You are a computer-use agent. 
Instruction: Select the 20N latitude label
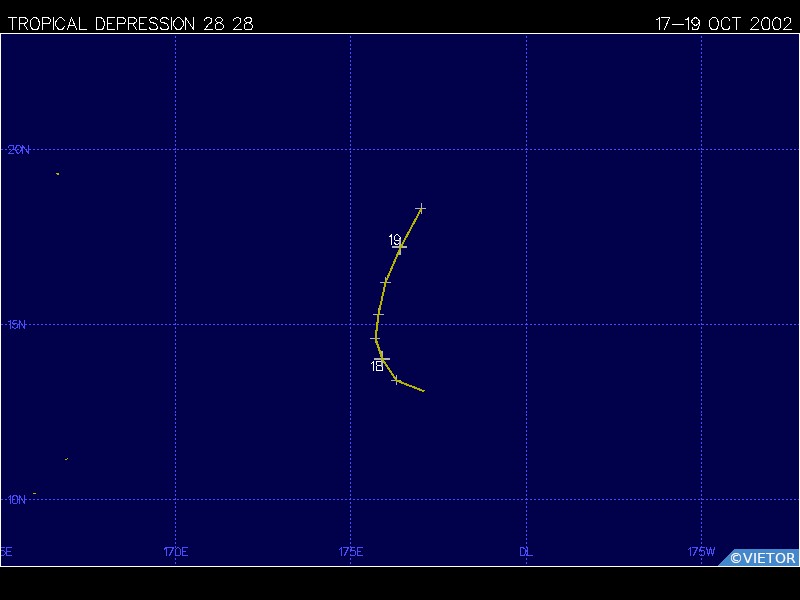click(18, 149)
